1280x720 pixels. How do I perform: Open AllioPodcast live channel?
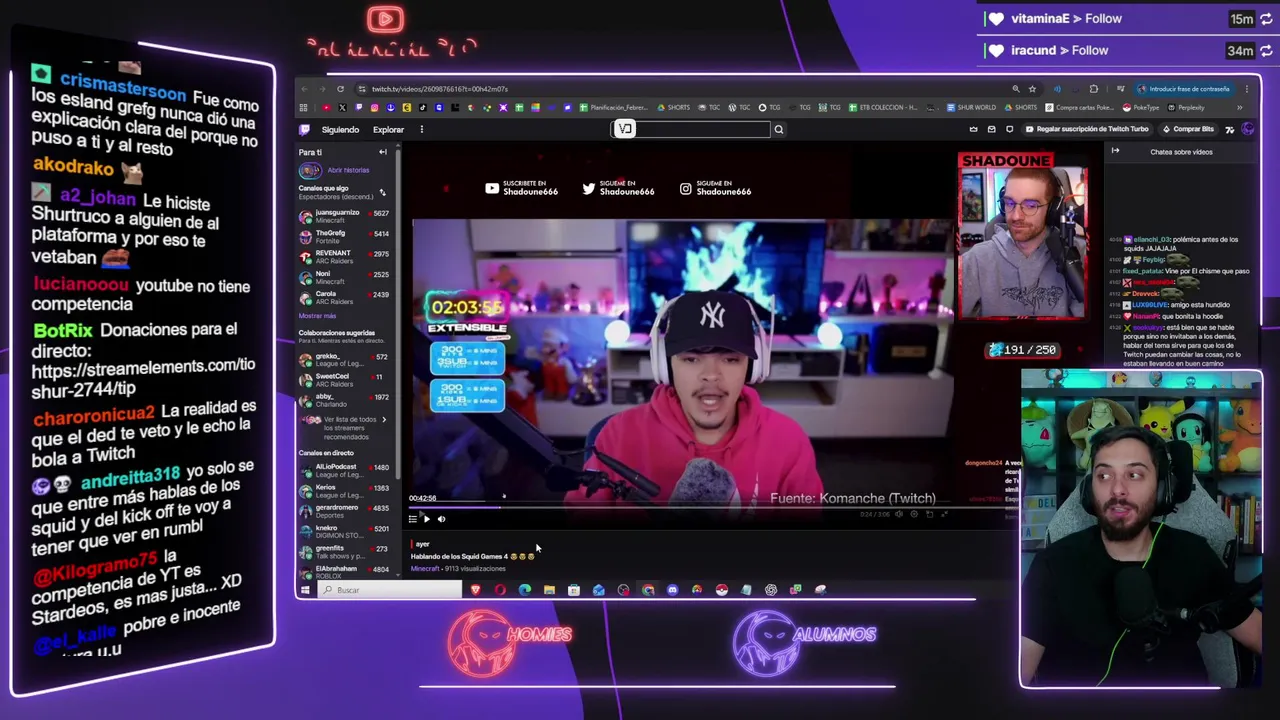pos(344,470)
